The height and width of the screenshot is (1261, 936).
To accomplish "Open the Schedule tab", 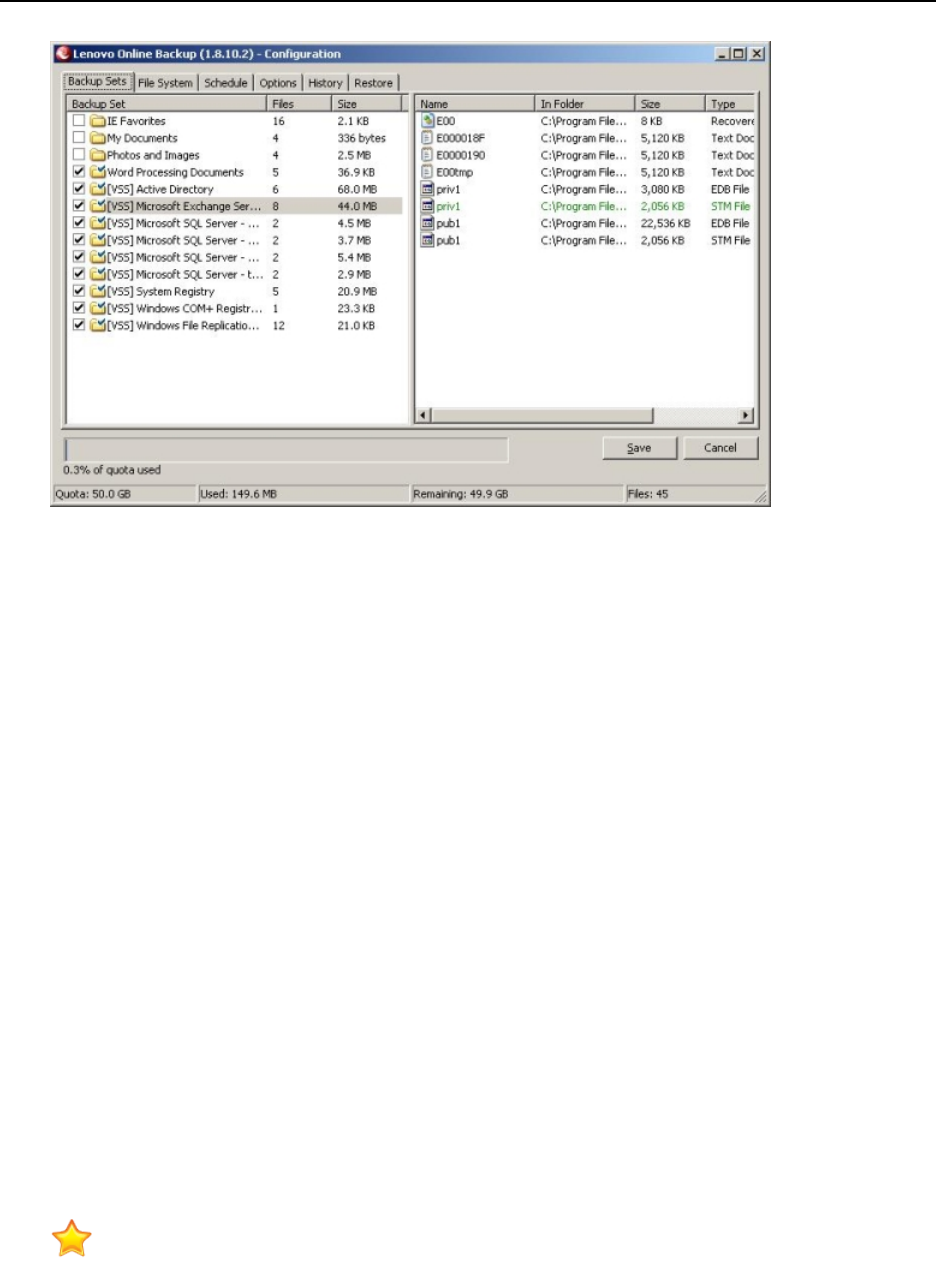I will click(x=226, y=83).
